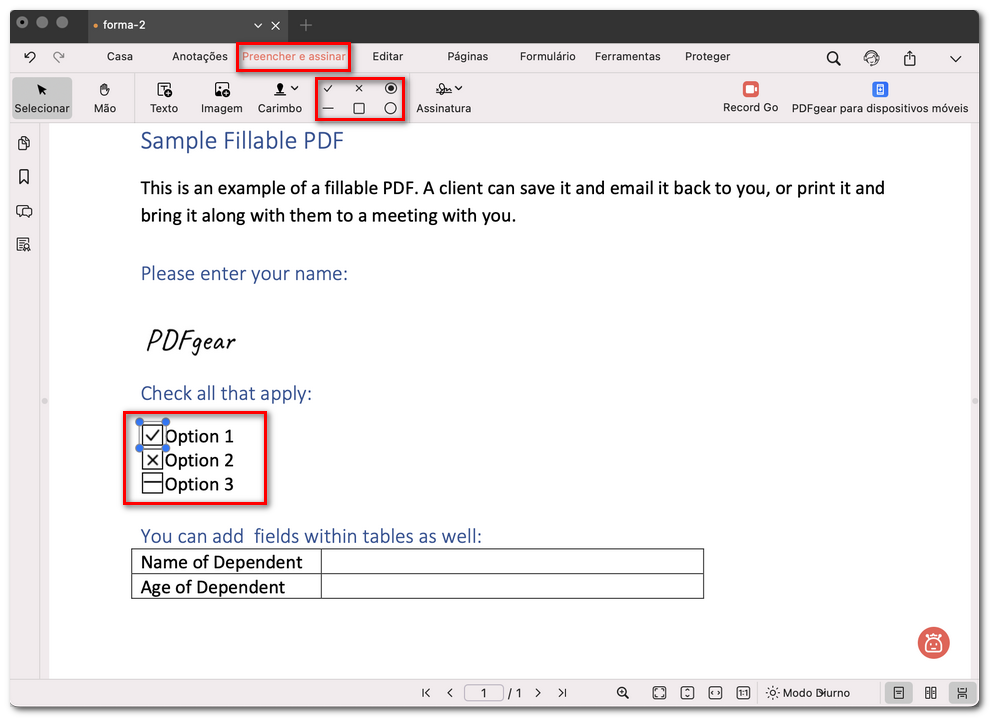
Task: Open the Anotações tab
Action: [200, 56]
